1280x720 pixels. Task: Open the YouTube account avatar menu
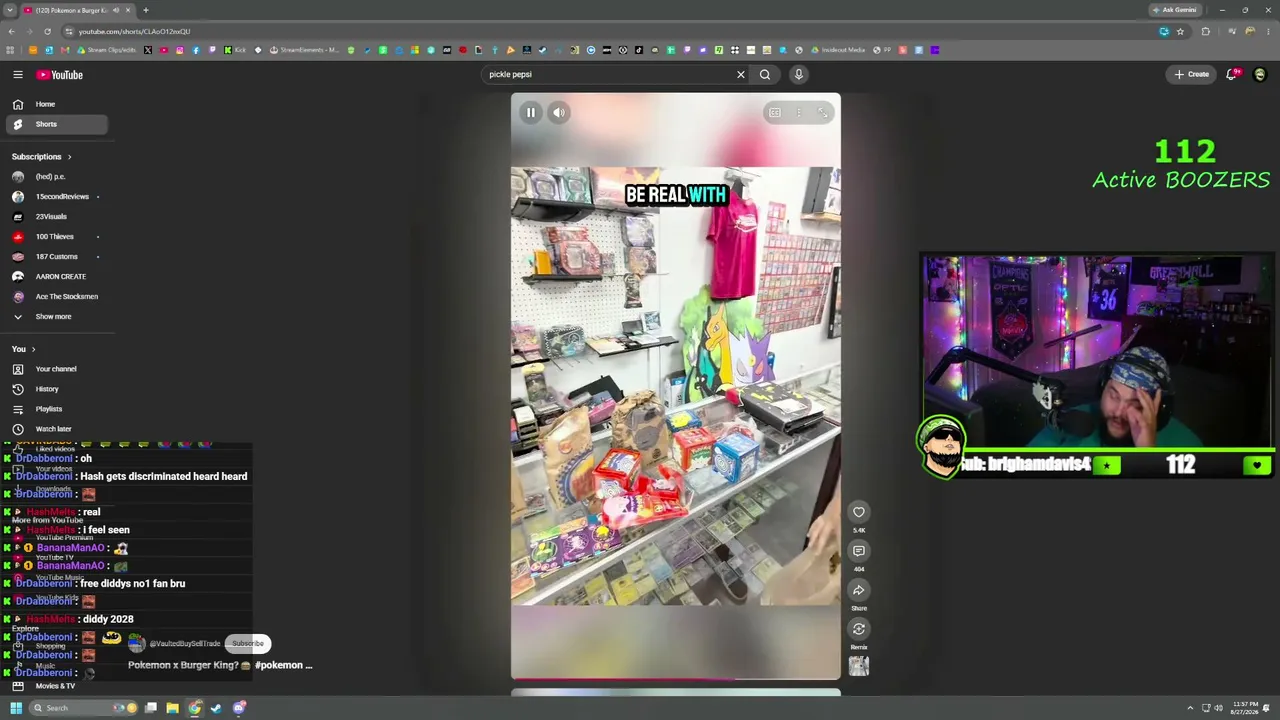point(1260,74)
